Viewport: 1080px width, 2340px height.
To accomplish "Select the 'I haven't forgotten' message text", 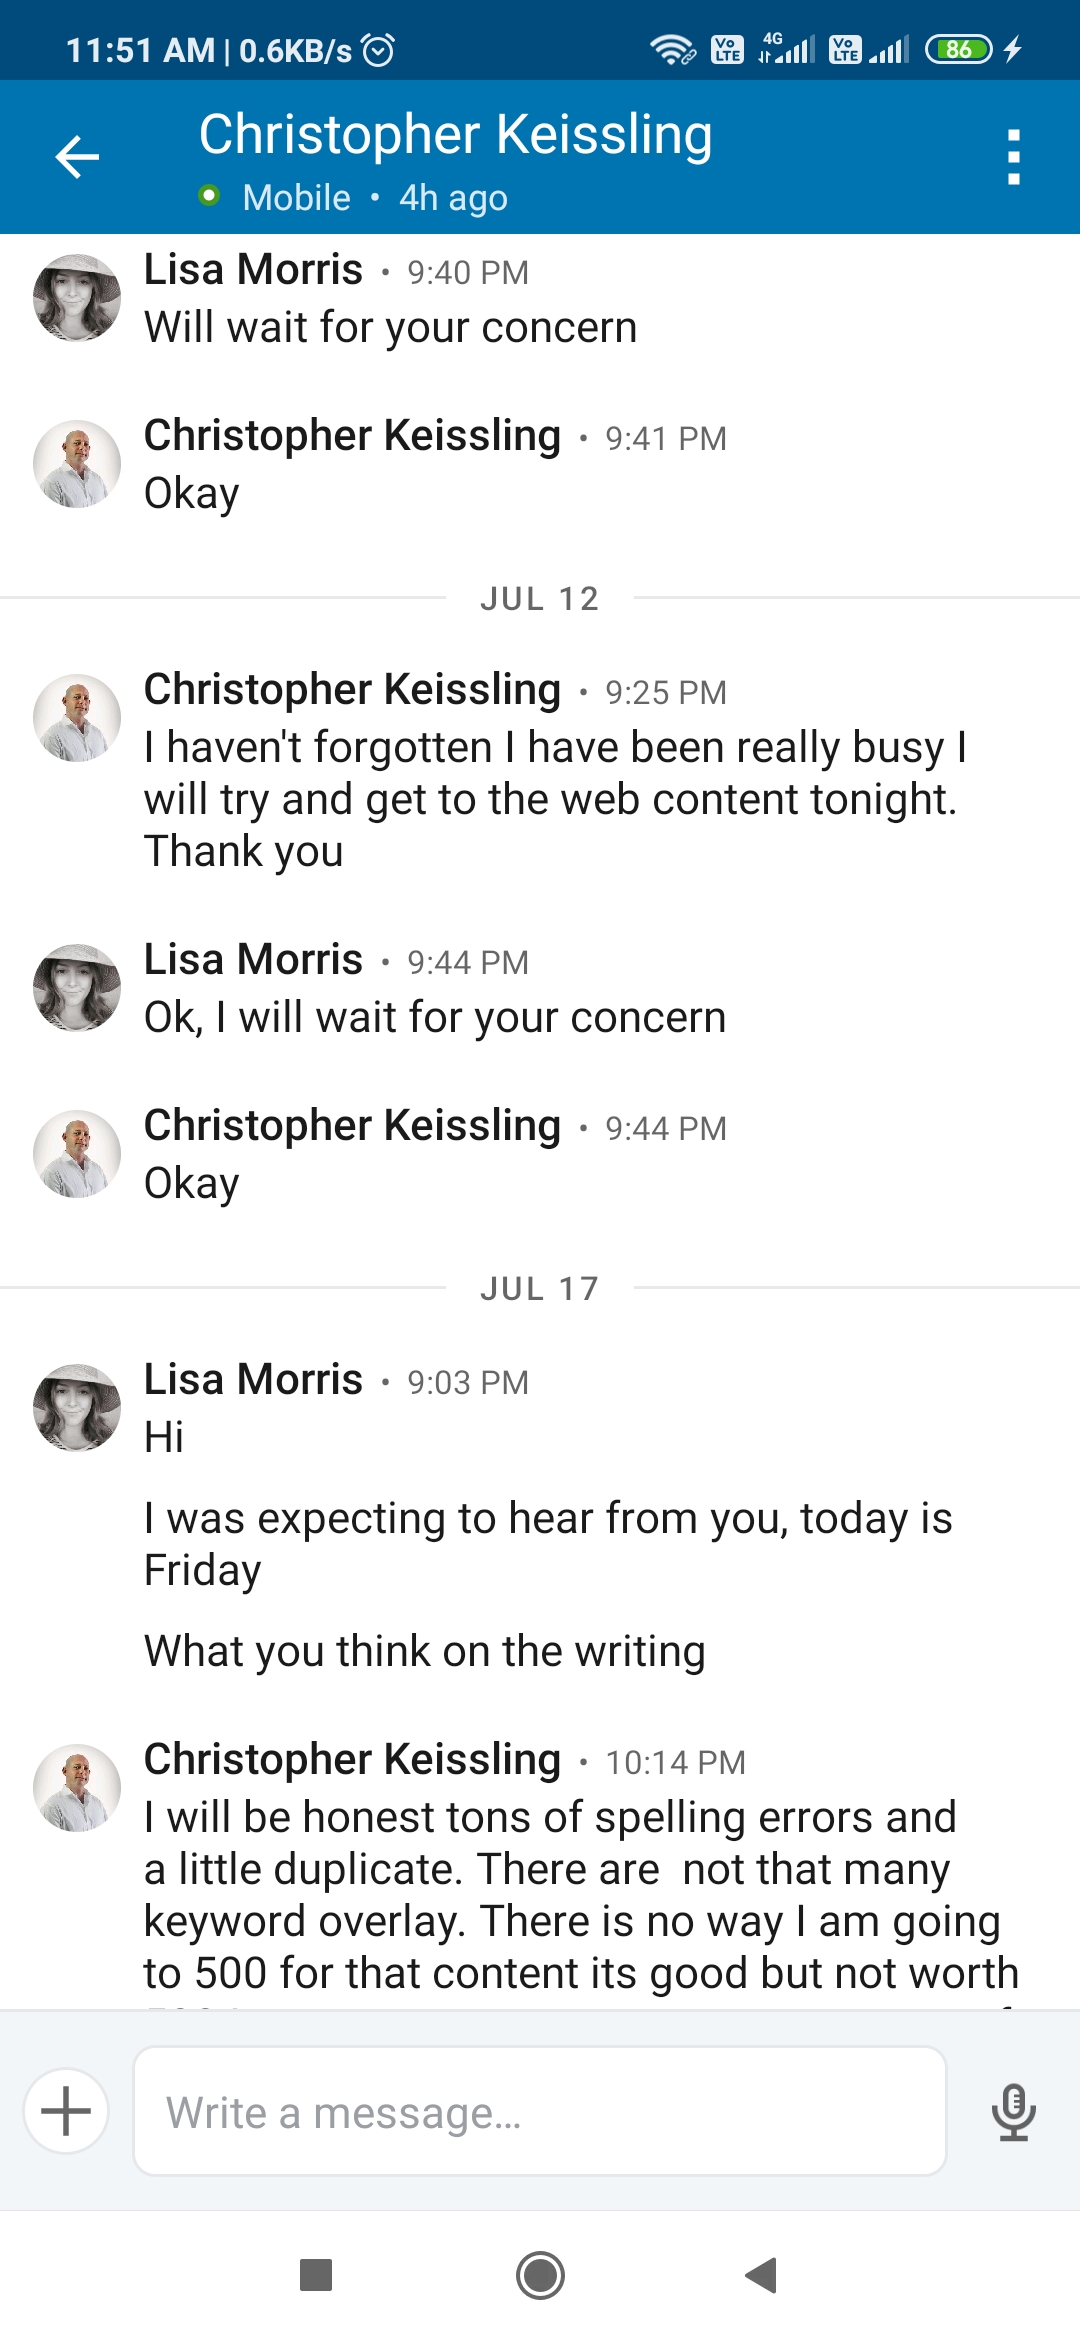I will (555, 799).
